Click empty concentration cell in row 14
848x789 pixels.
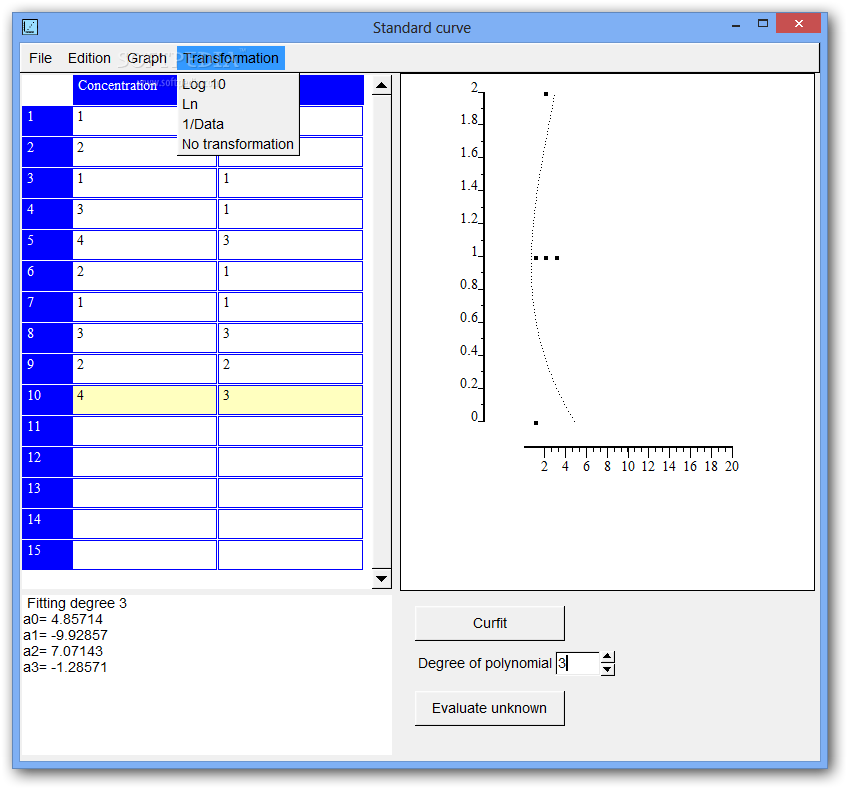(144, 524)
